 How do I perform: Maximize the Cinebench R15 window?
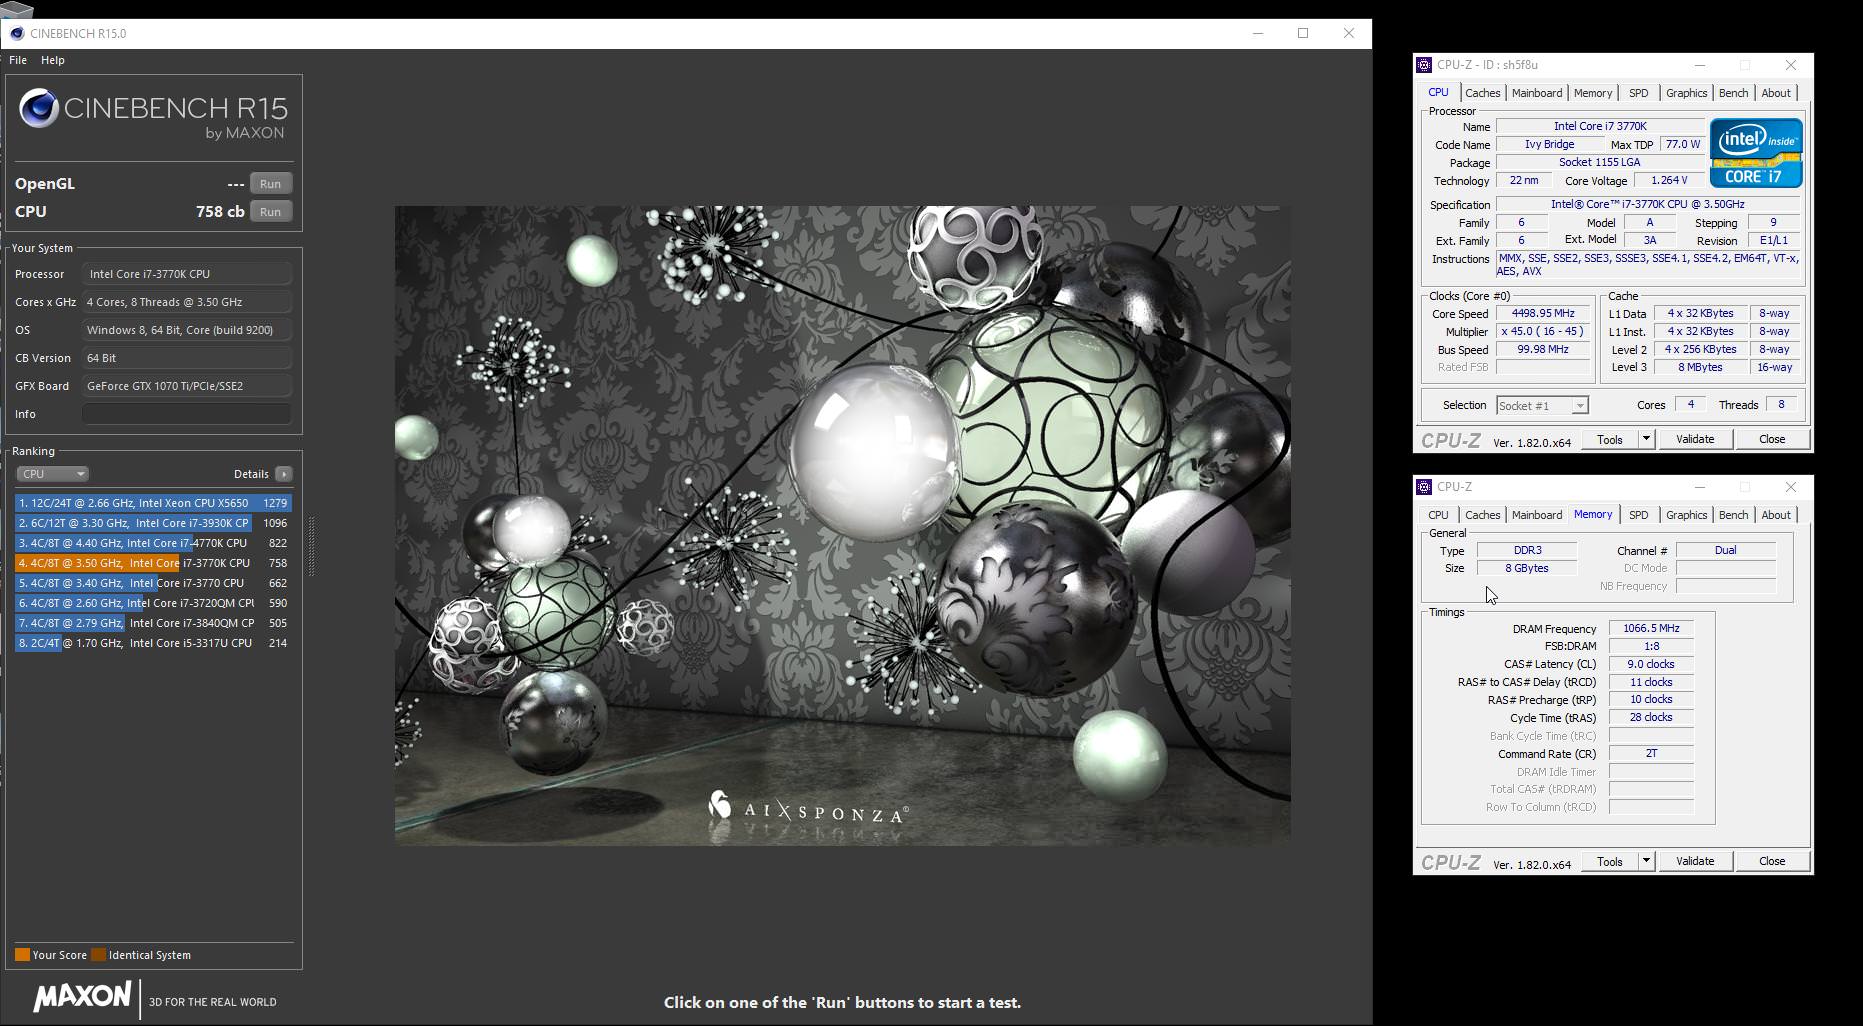point(1303,33)
